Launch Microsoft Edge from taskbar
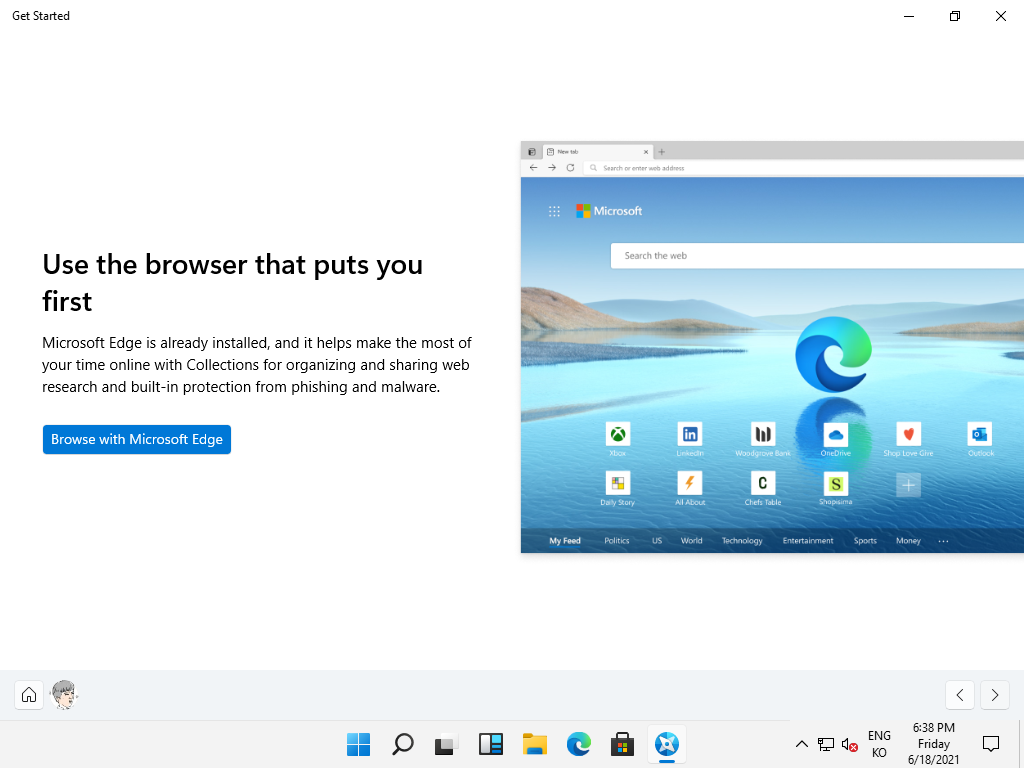Viewport: 1024px width, 768px height. (579, 744)
